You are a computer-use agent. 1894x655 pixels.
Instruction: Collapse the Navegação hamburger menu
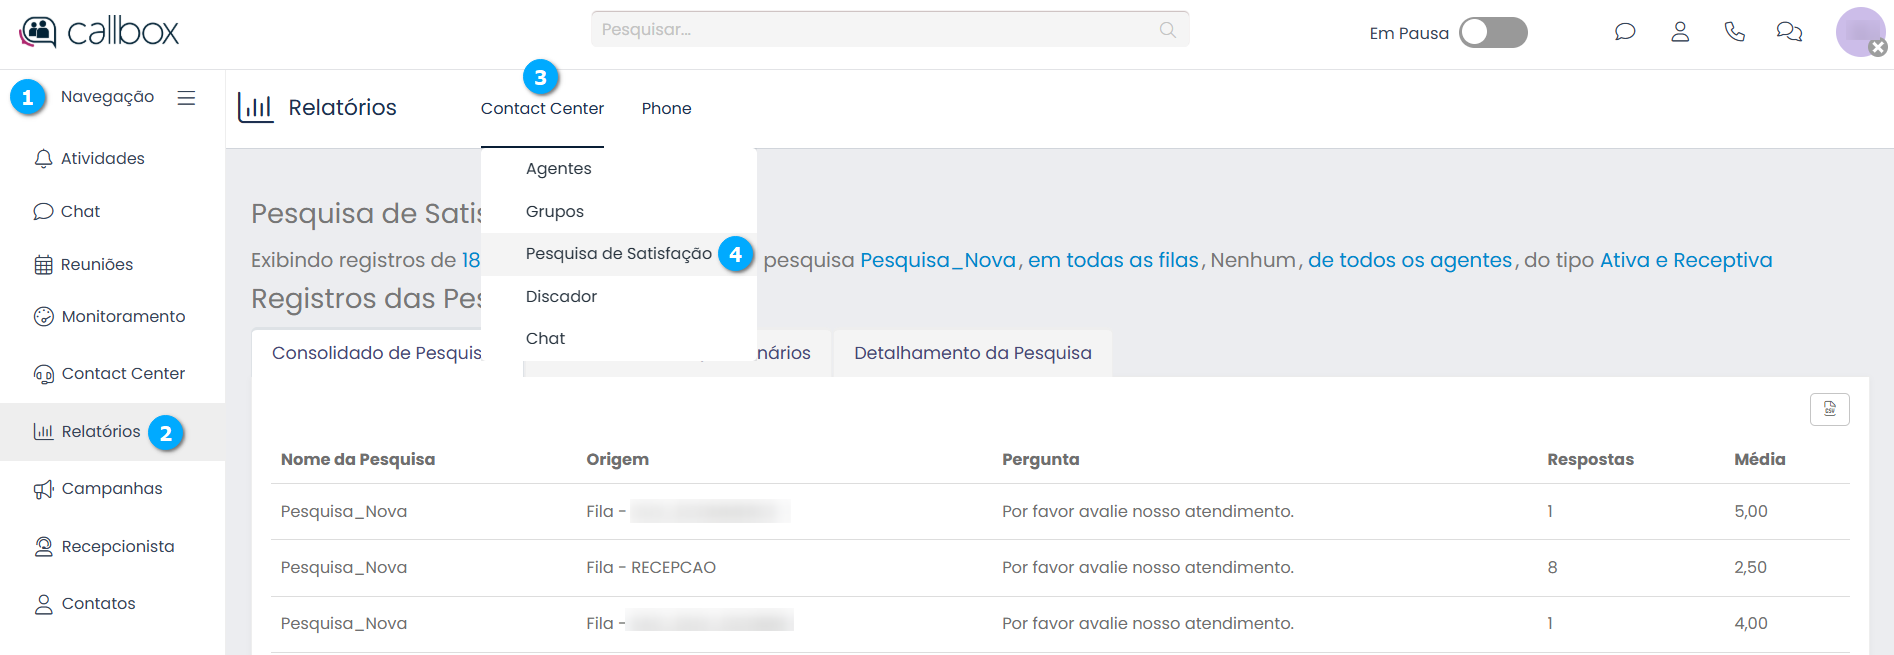tap(186, 98)
